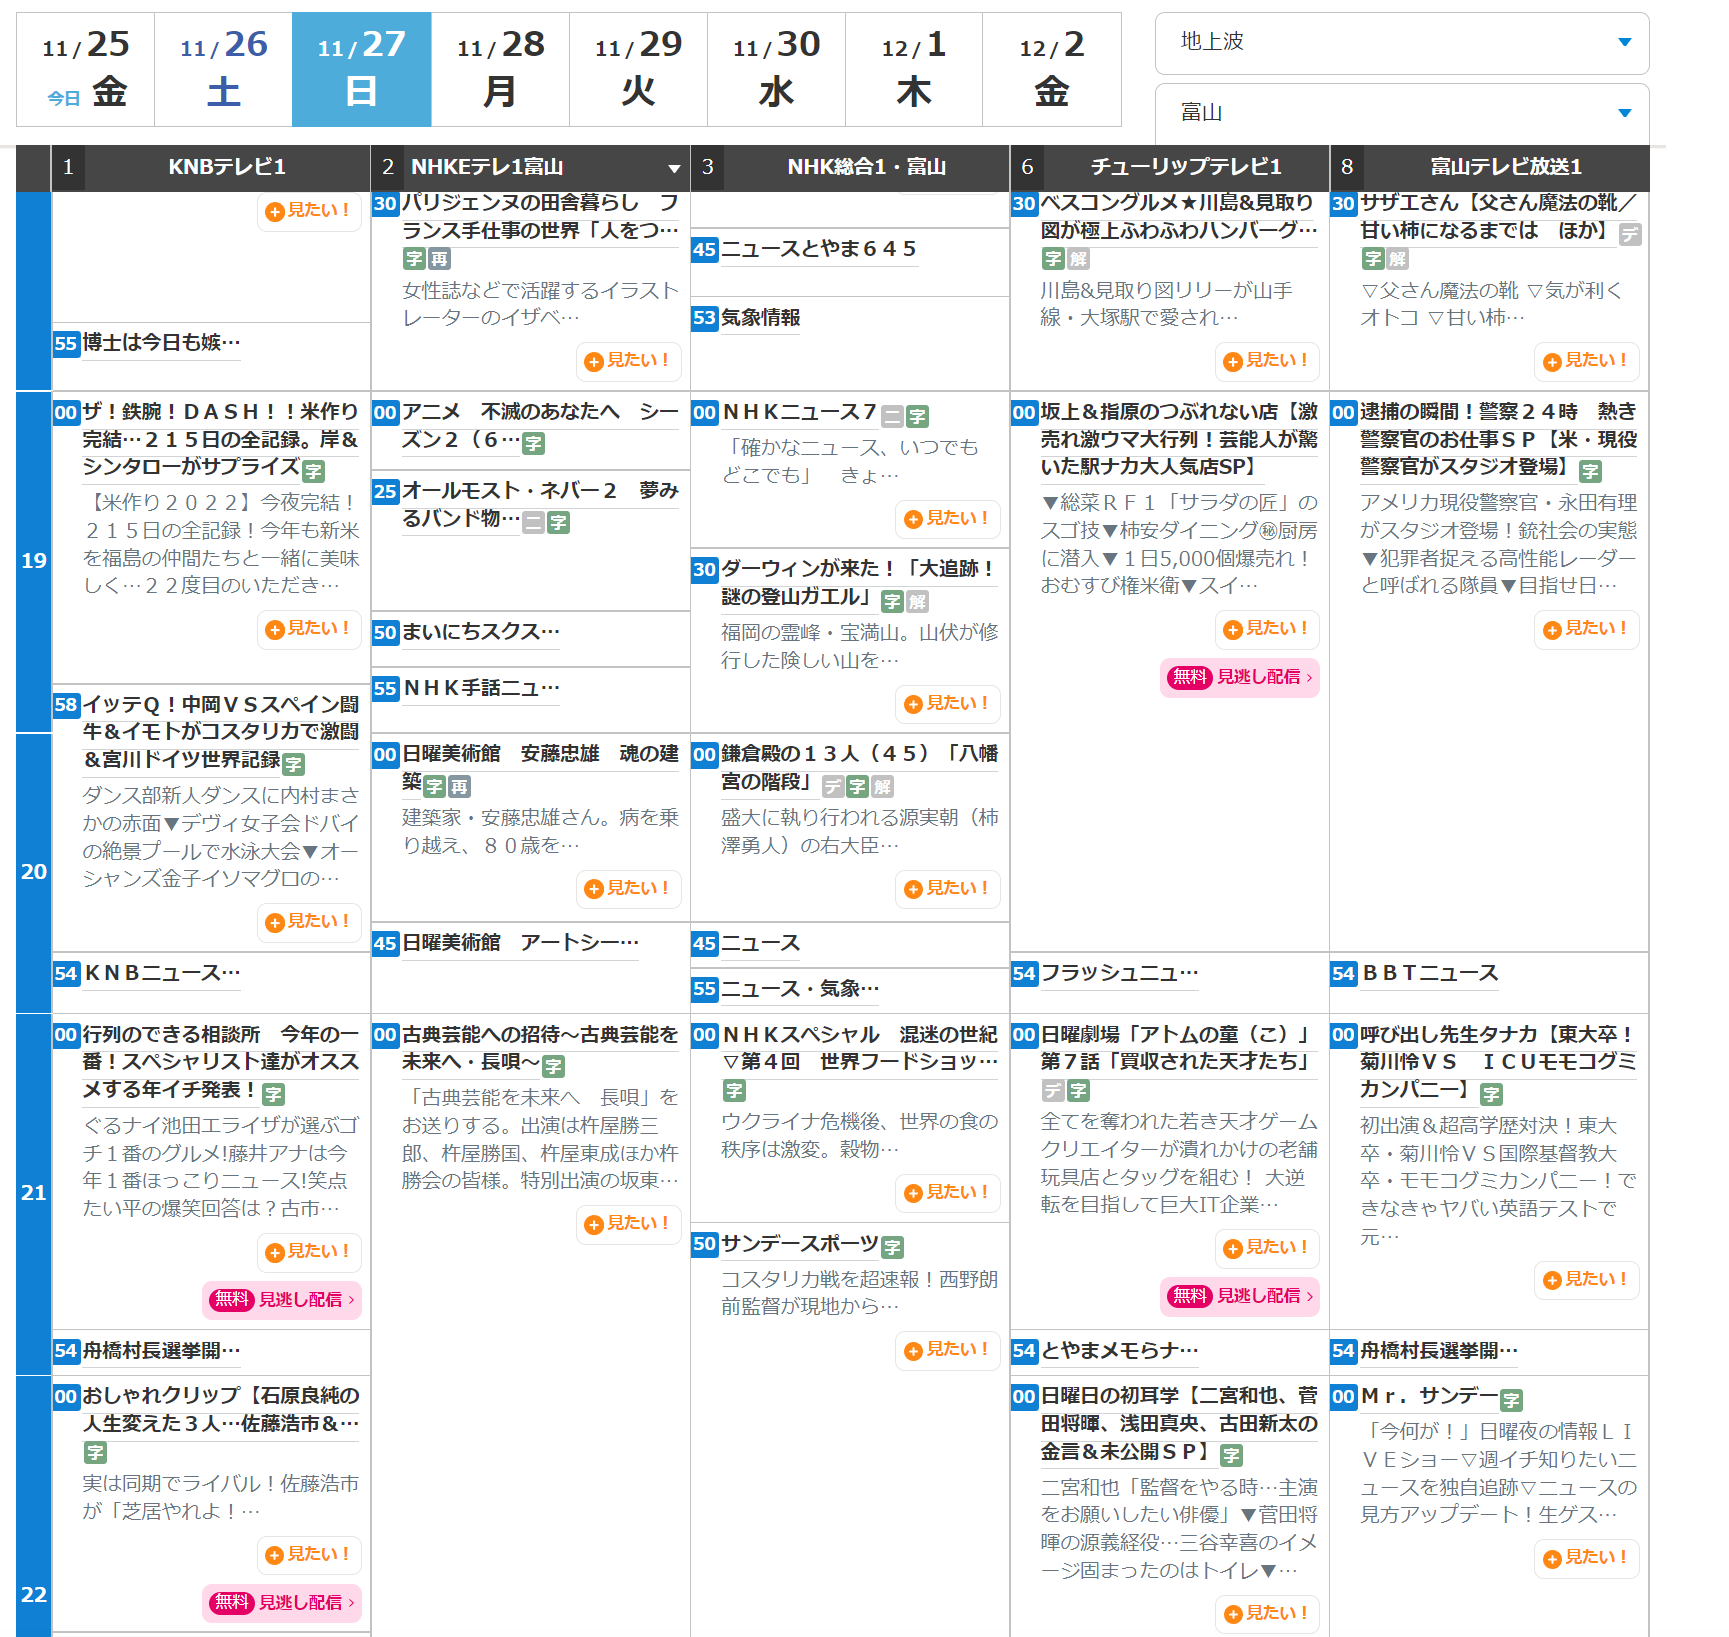Open the 地上波 broadcast type dropdown
1729x1637 pixels.
point(1402,43)
